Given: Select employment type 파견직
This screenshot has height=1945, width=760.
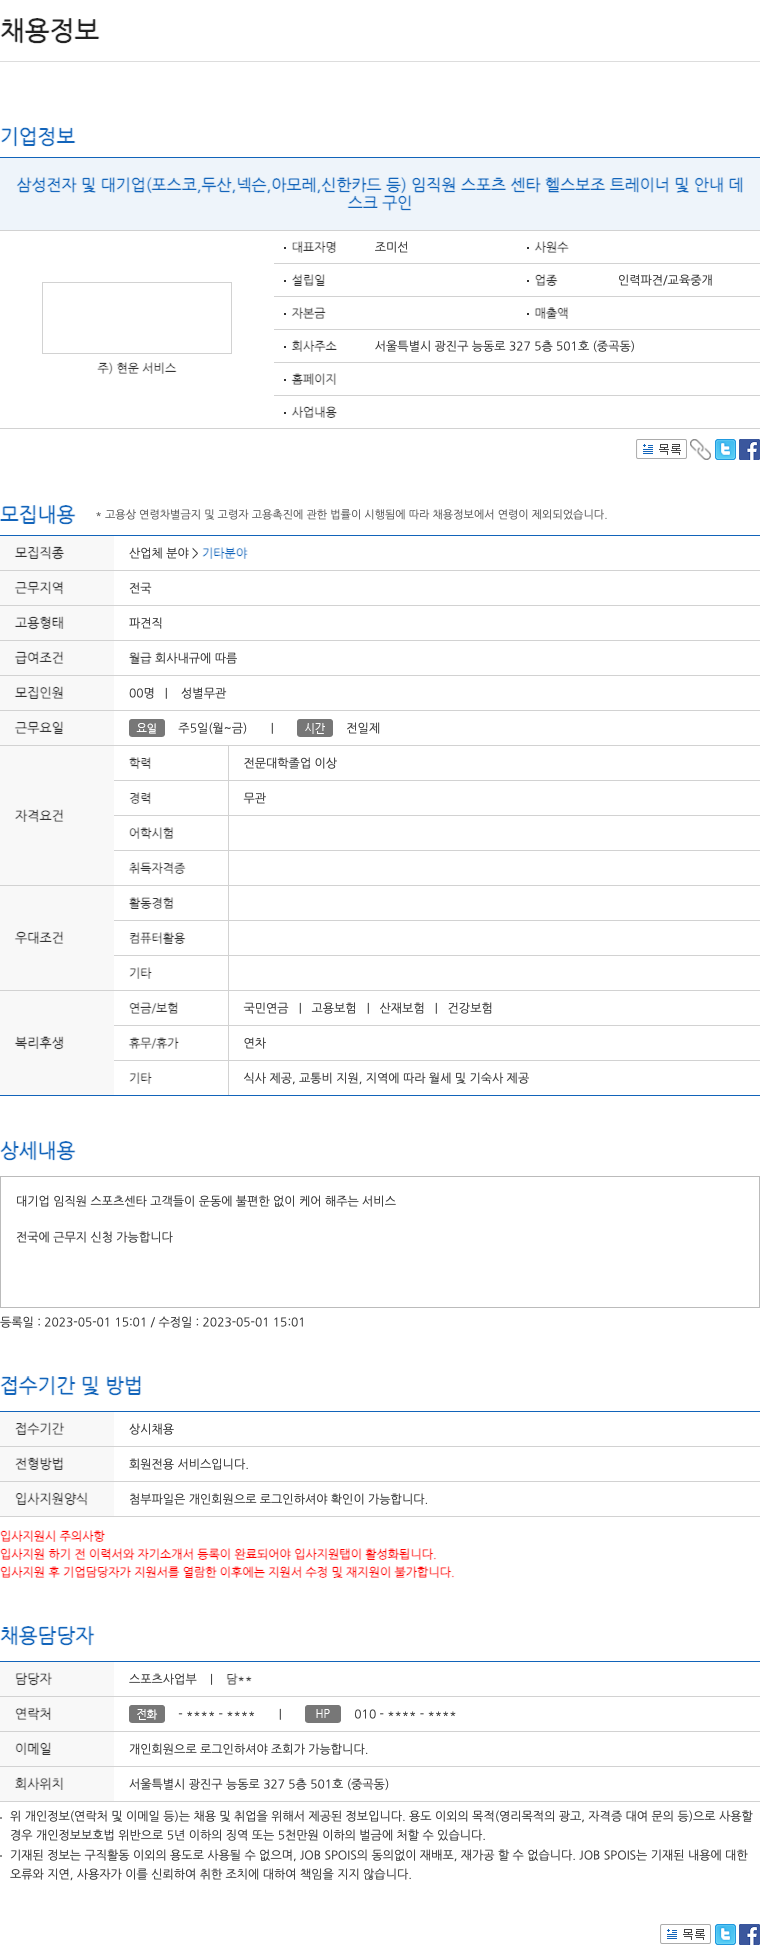Looking at the screenshot, I should (x=146, y=623).
